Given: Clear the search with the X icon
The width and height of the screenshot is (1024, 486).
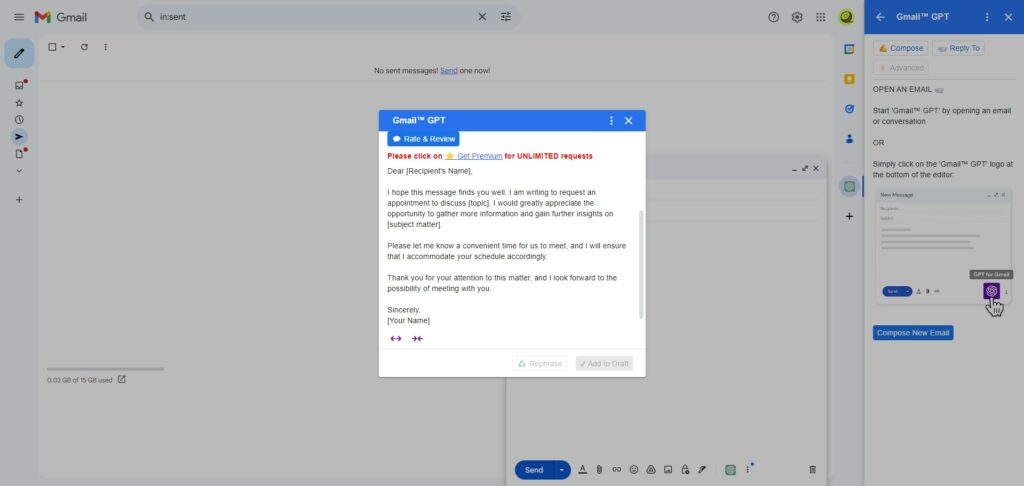Looking at the screenshot, I should [482, 17].
